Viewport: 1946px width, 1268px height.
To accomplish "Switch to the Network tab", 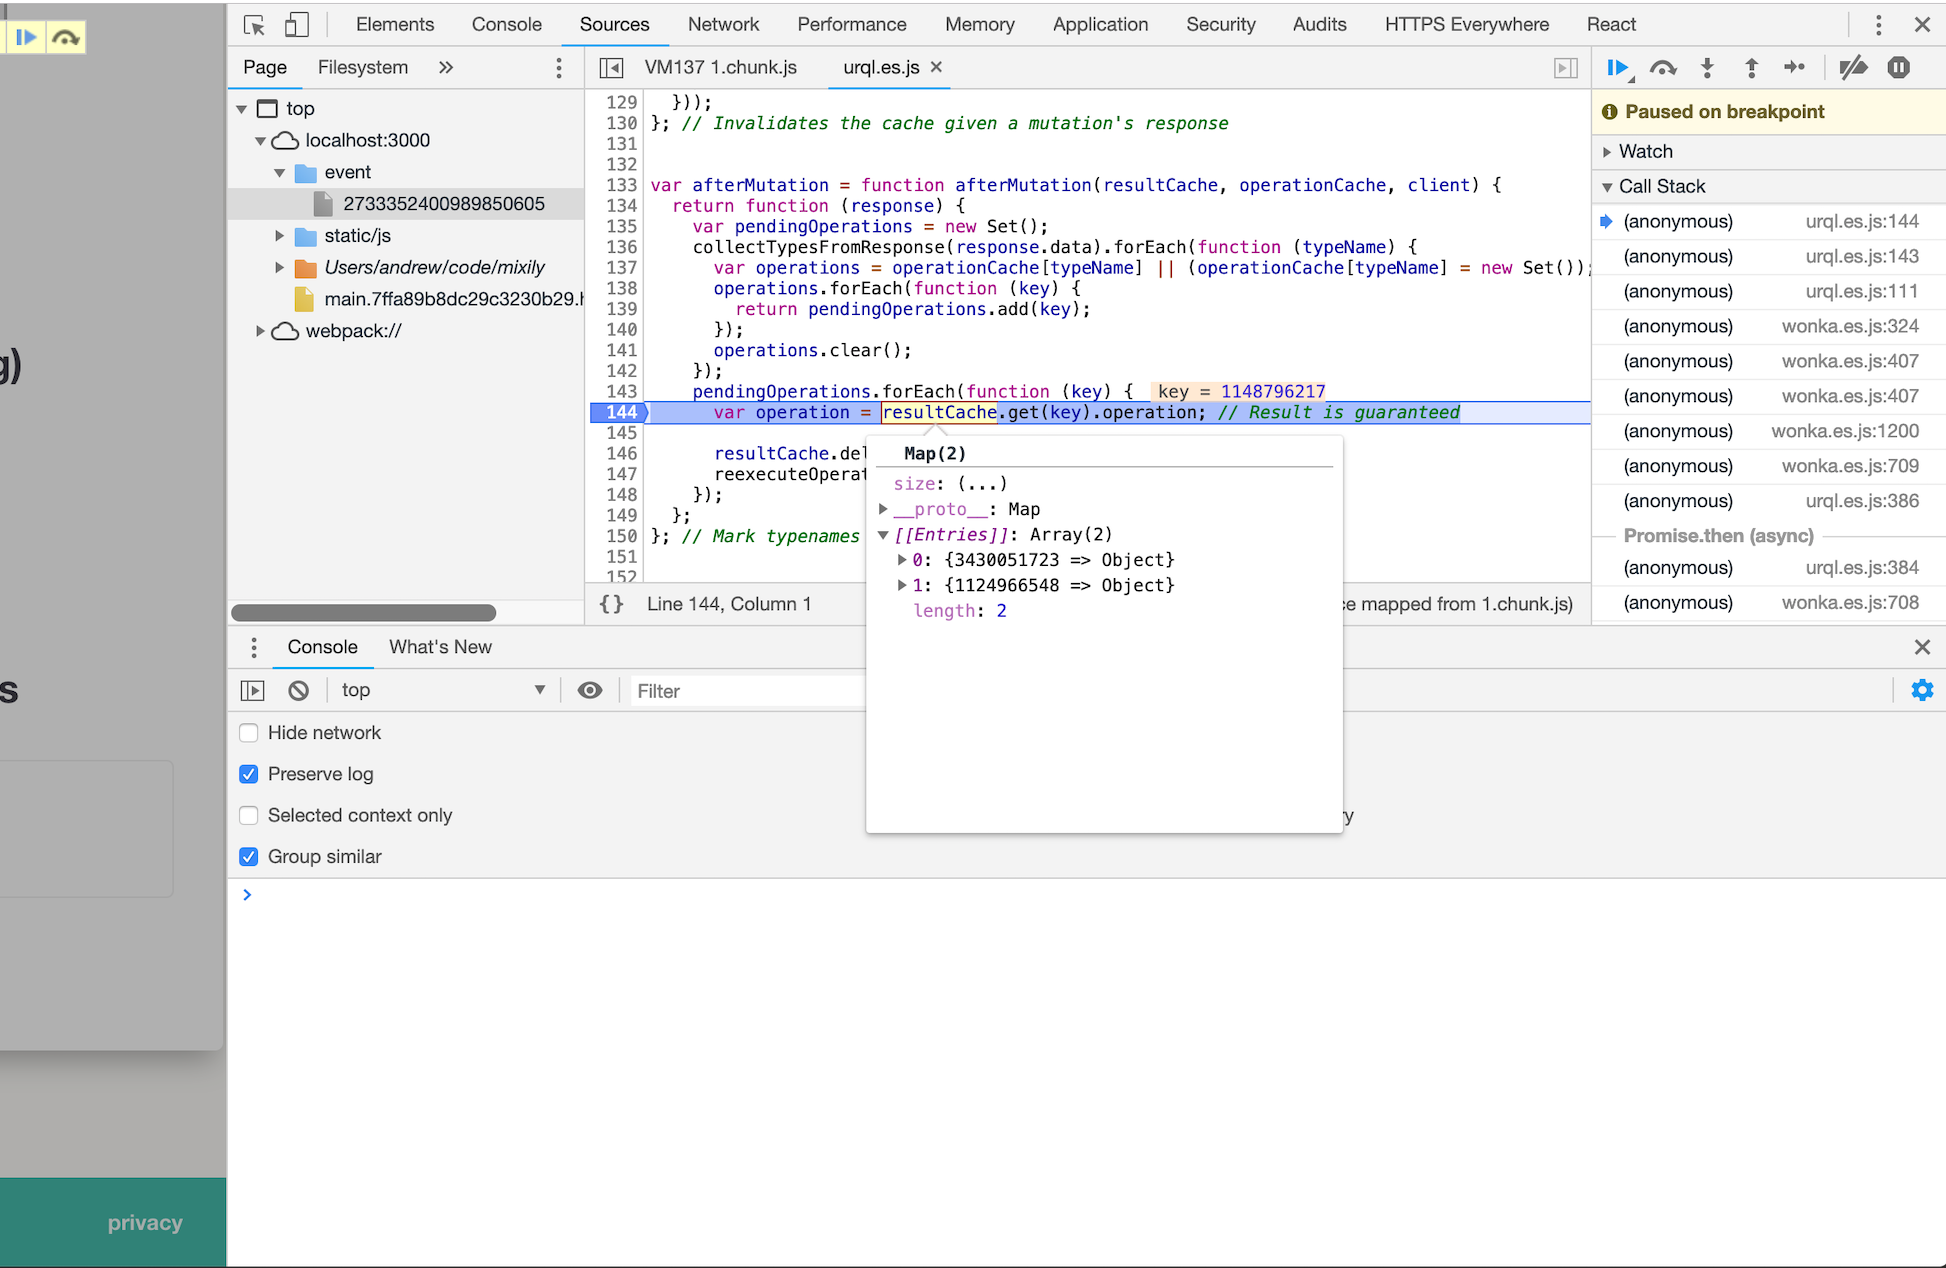I will click(722, 25).
